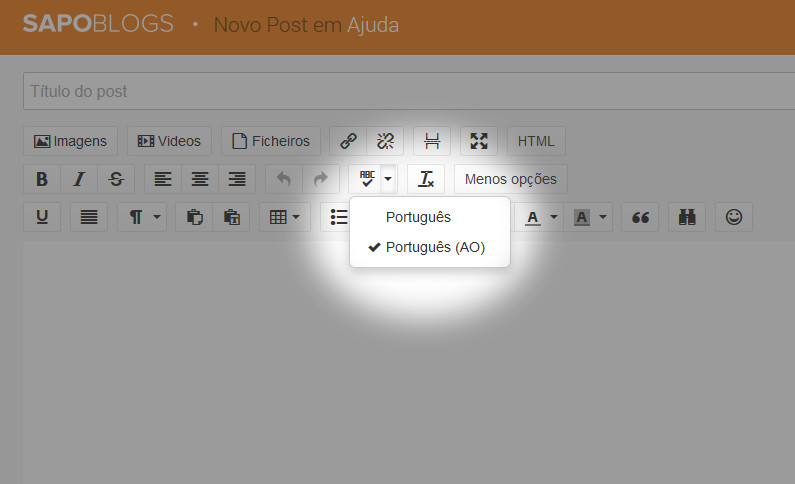Screen dimensions: 795x484
Task: Open the emoticon smiley picker
Action: pyautogui.click(x=734, y=217)
